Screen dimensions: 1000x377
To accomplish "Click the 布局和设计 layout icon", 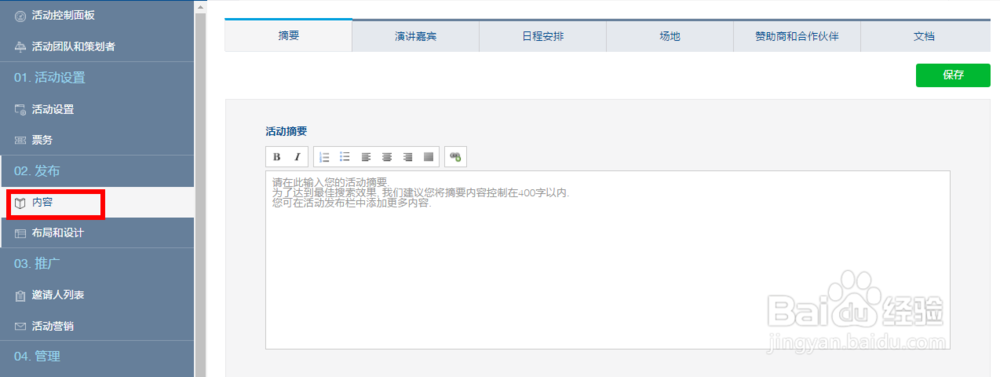I will pyautogui.click(x=20, y=233).
